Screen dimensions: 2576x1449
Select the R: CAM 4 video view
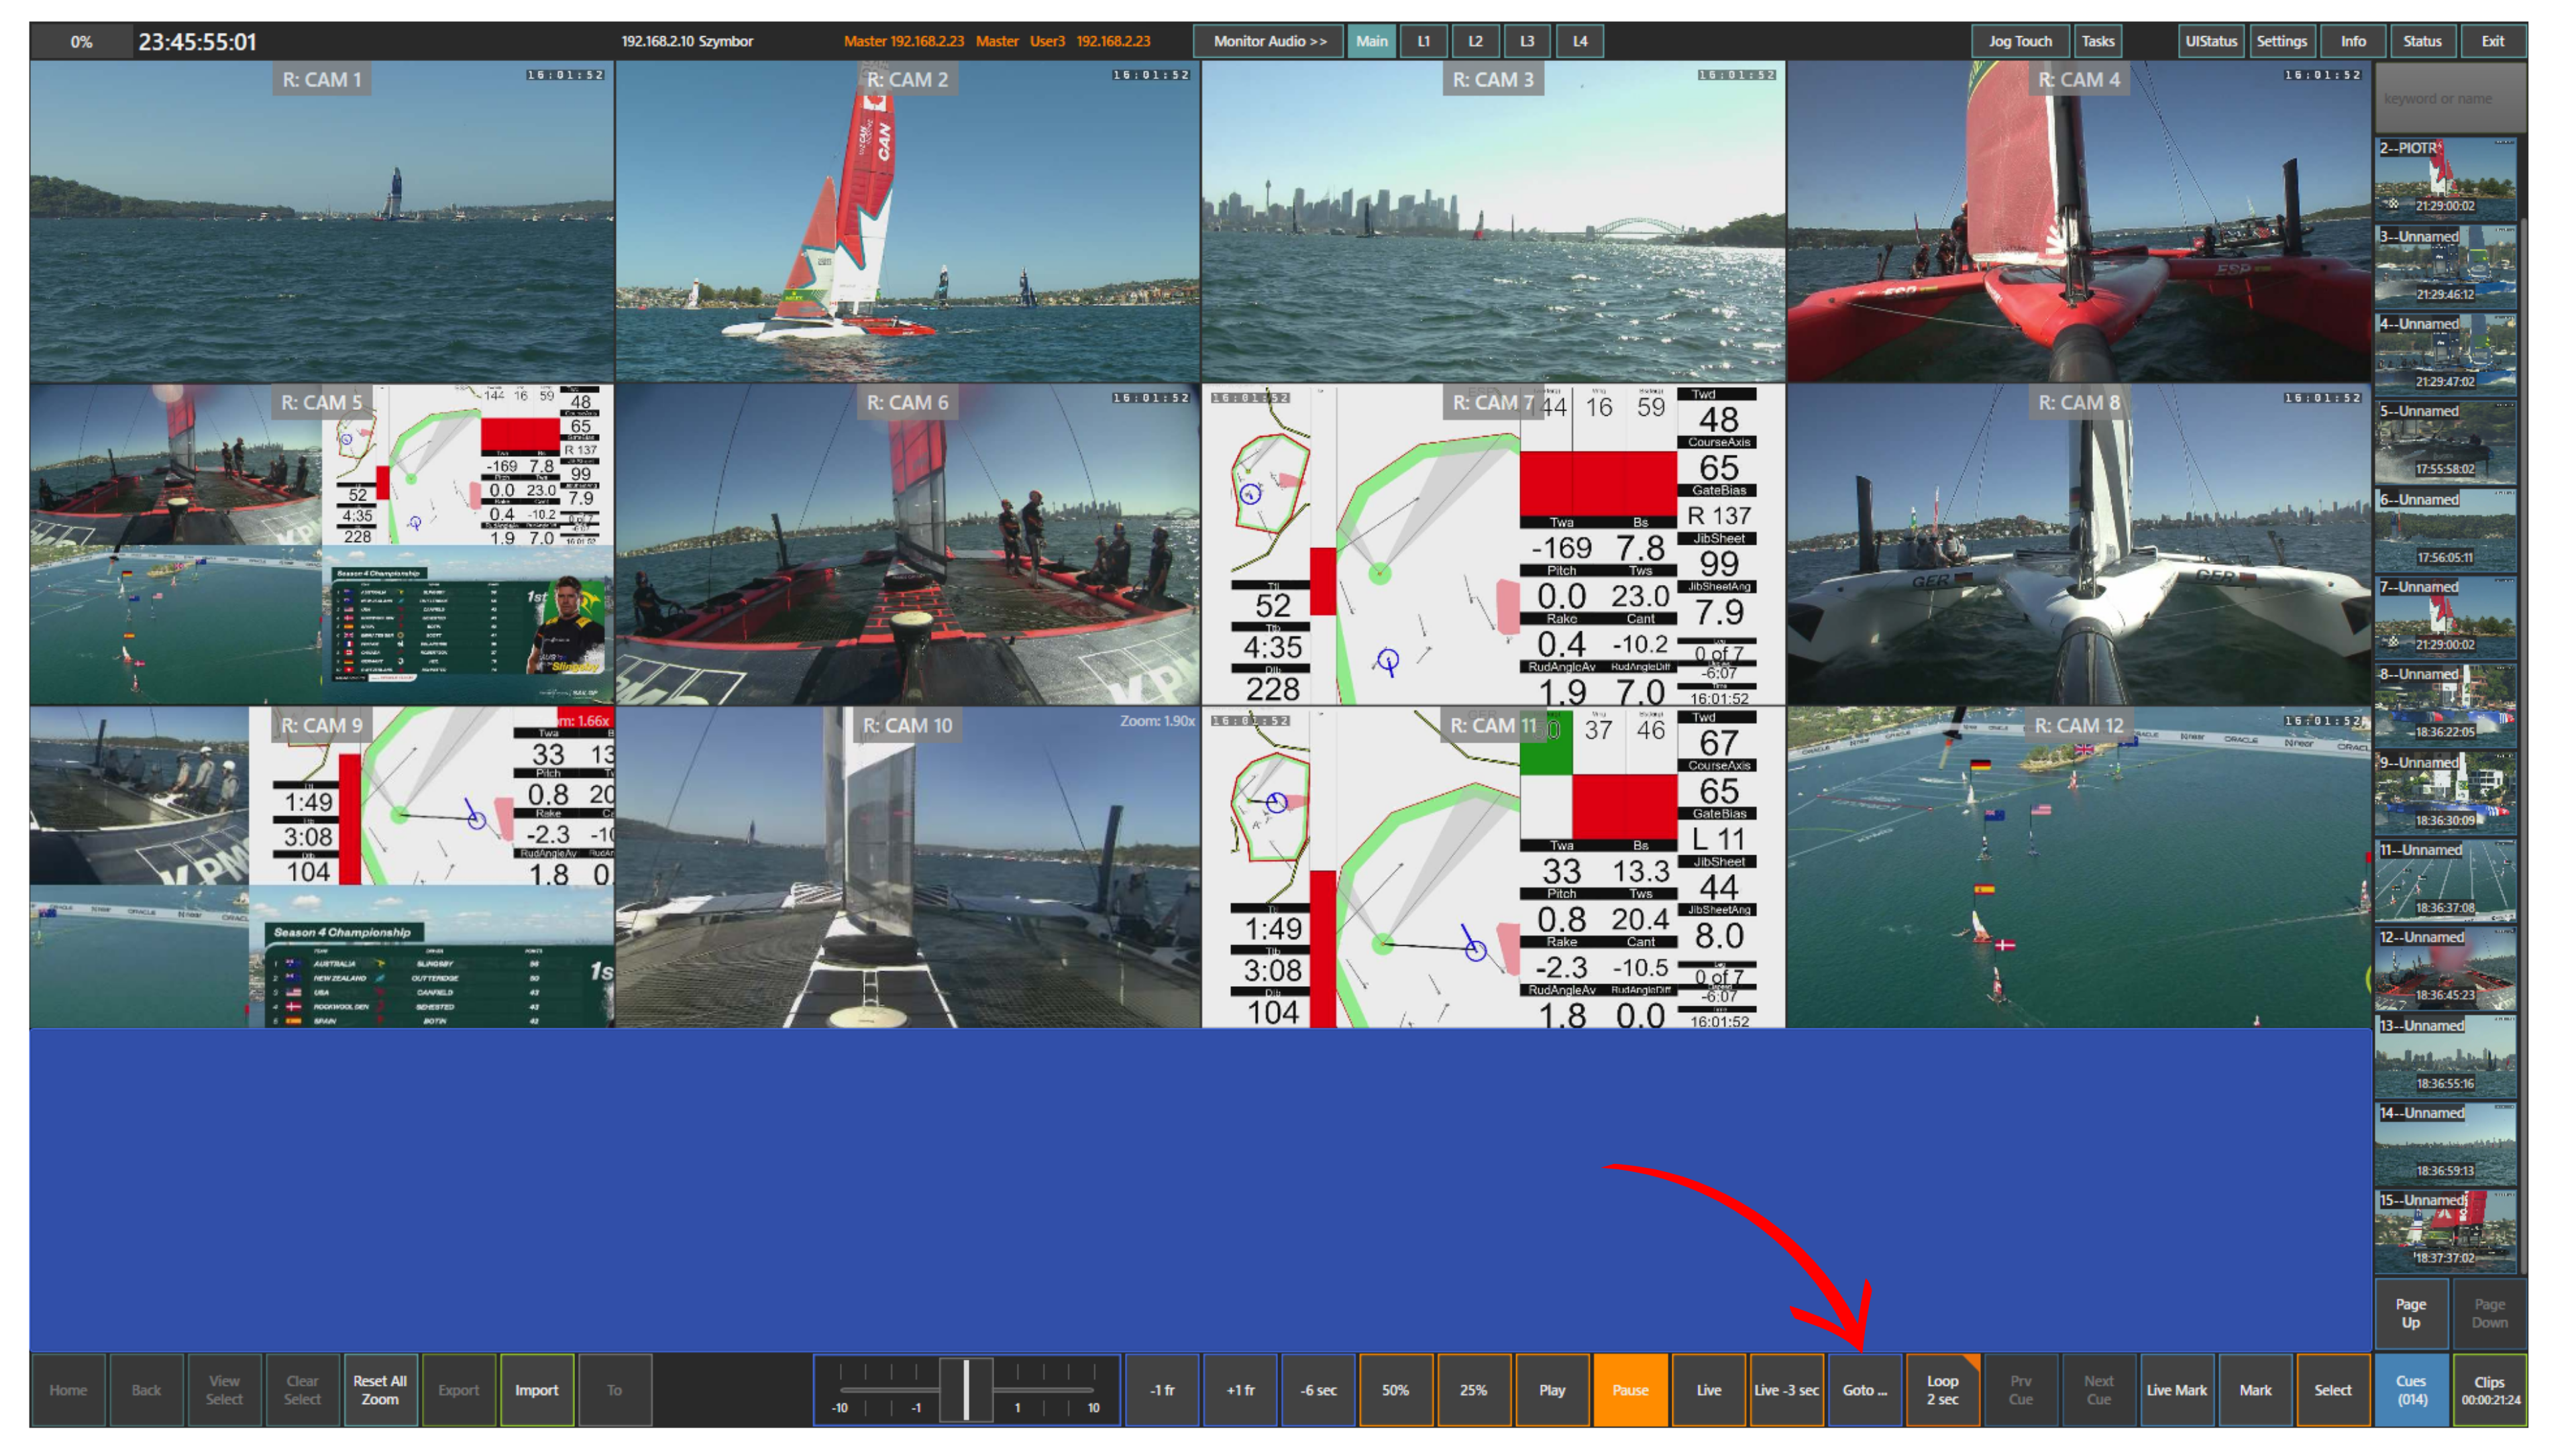coord(2078,221)
